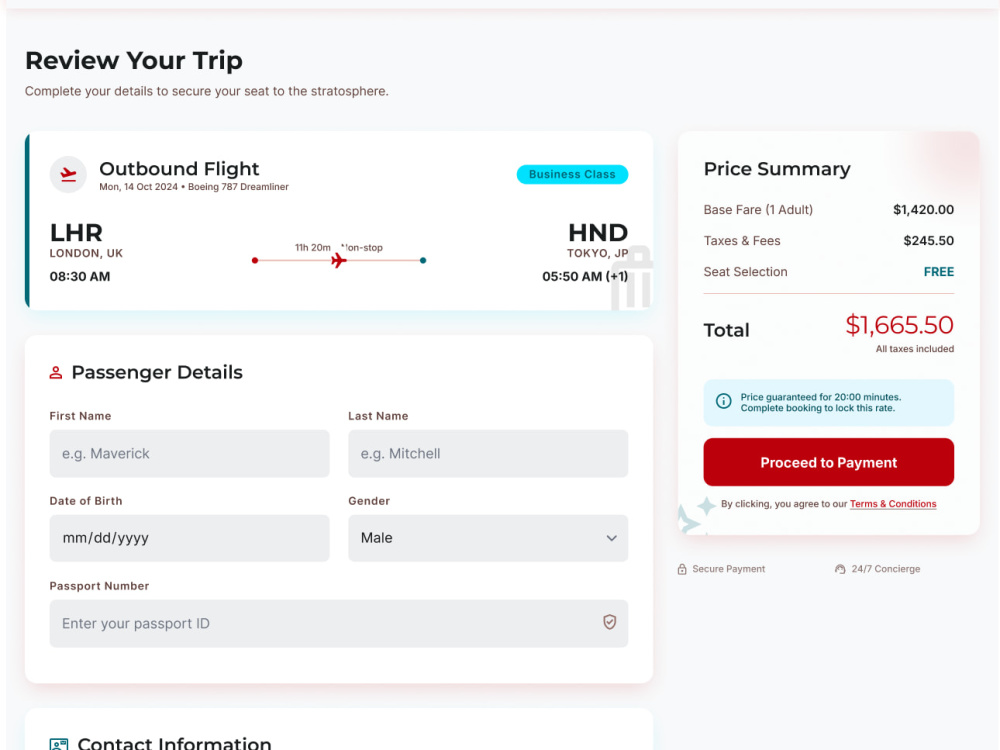Focus the Last Name input field
The height and width of the screenshot is (750, 1000).
click(488, 453)
